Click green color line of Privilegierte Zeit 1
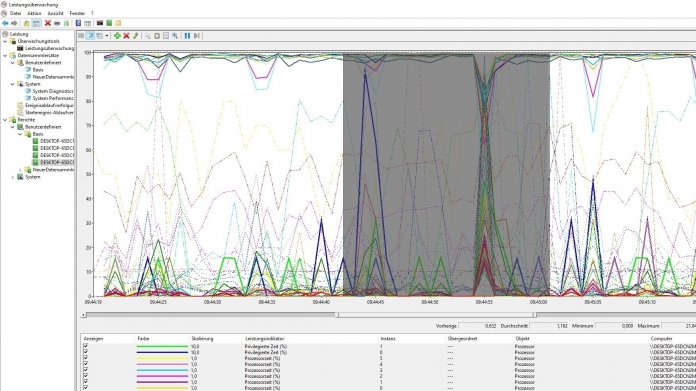The height and width of the screenshot is (391, 696). pyautogui.click(x=162, y=346)
